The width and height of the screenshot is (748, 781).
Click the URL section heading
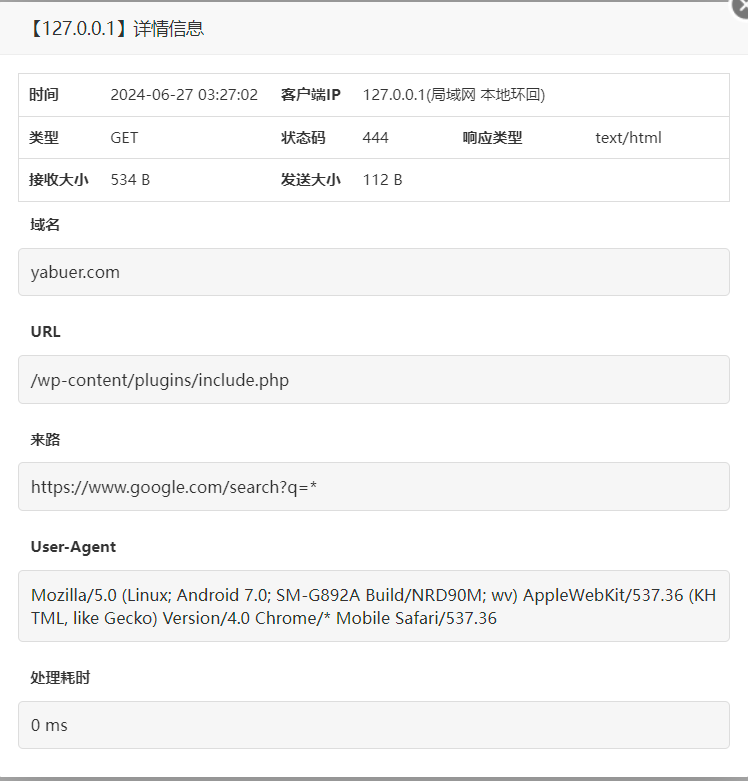(45, 332)
